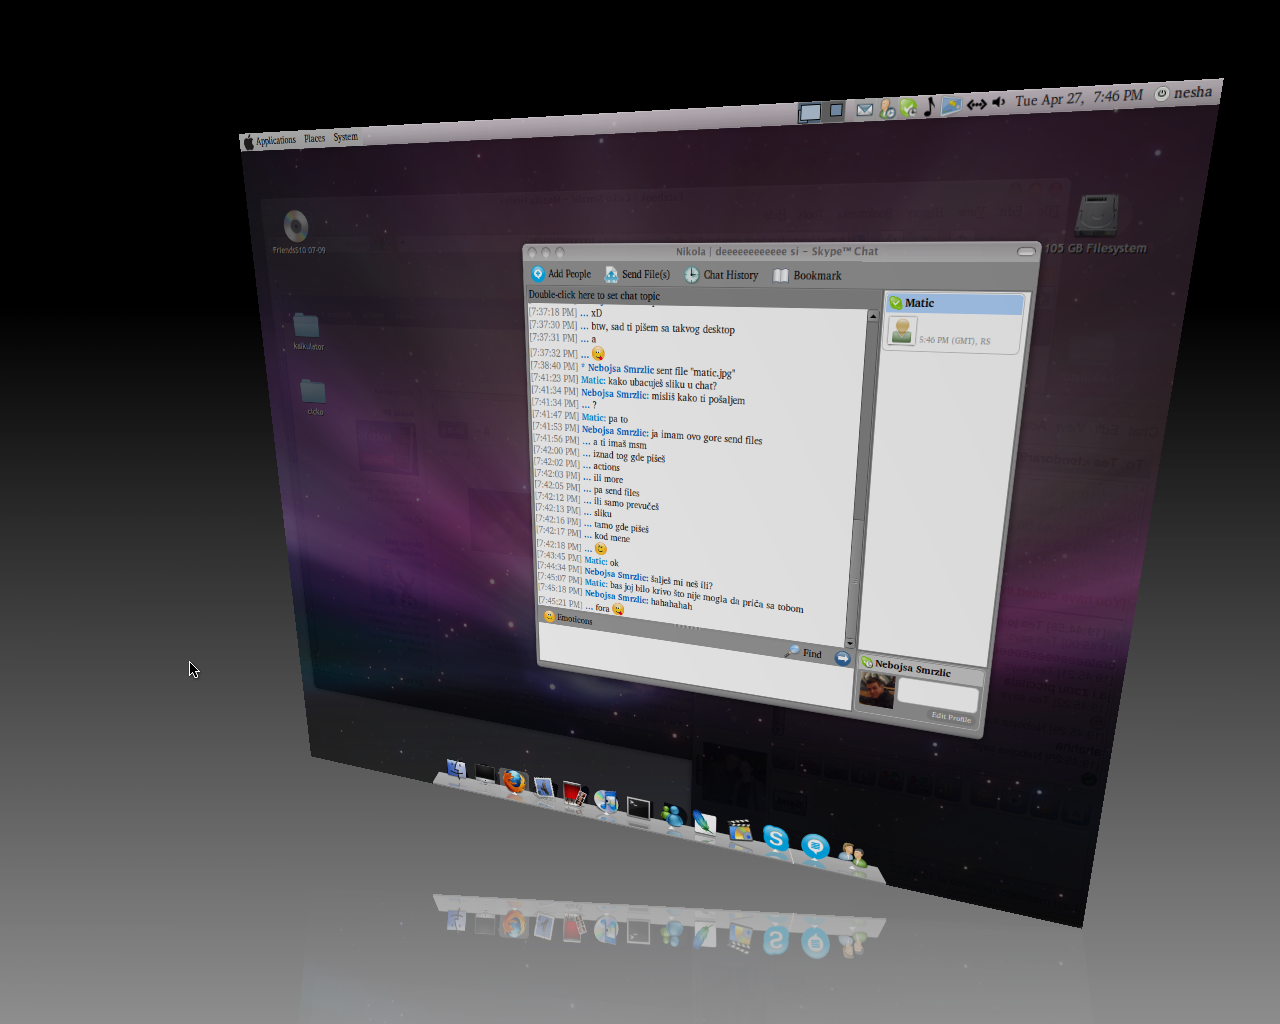The width and height of the screenshot is (1280, 1024).
Task: Click the blue send message arrow icon
Action: pos(842,658)
